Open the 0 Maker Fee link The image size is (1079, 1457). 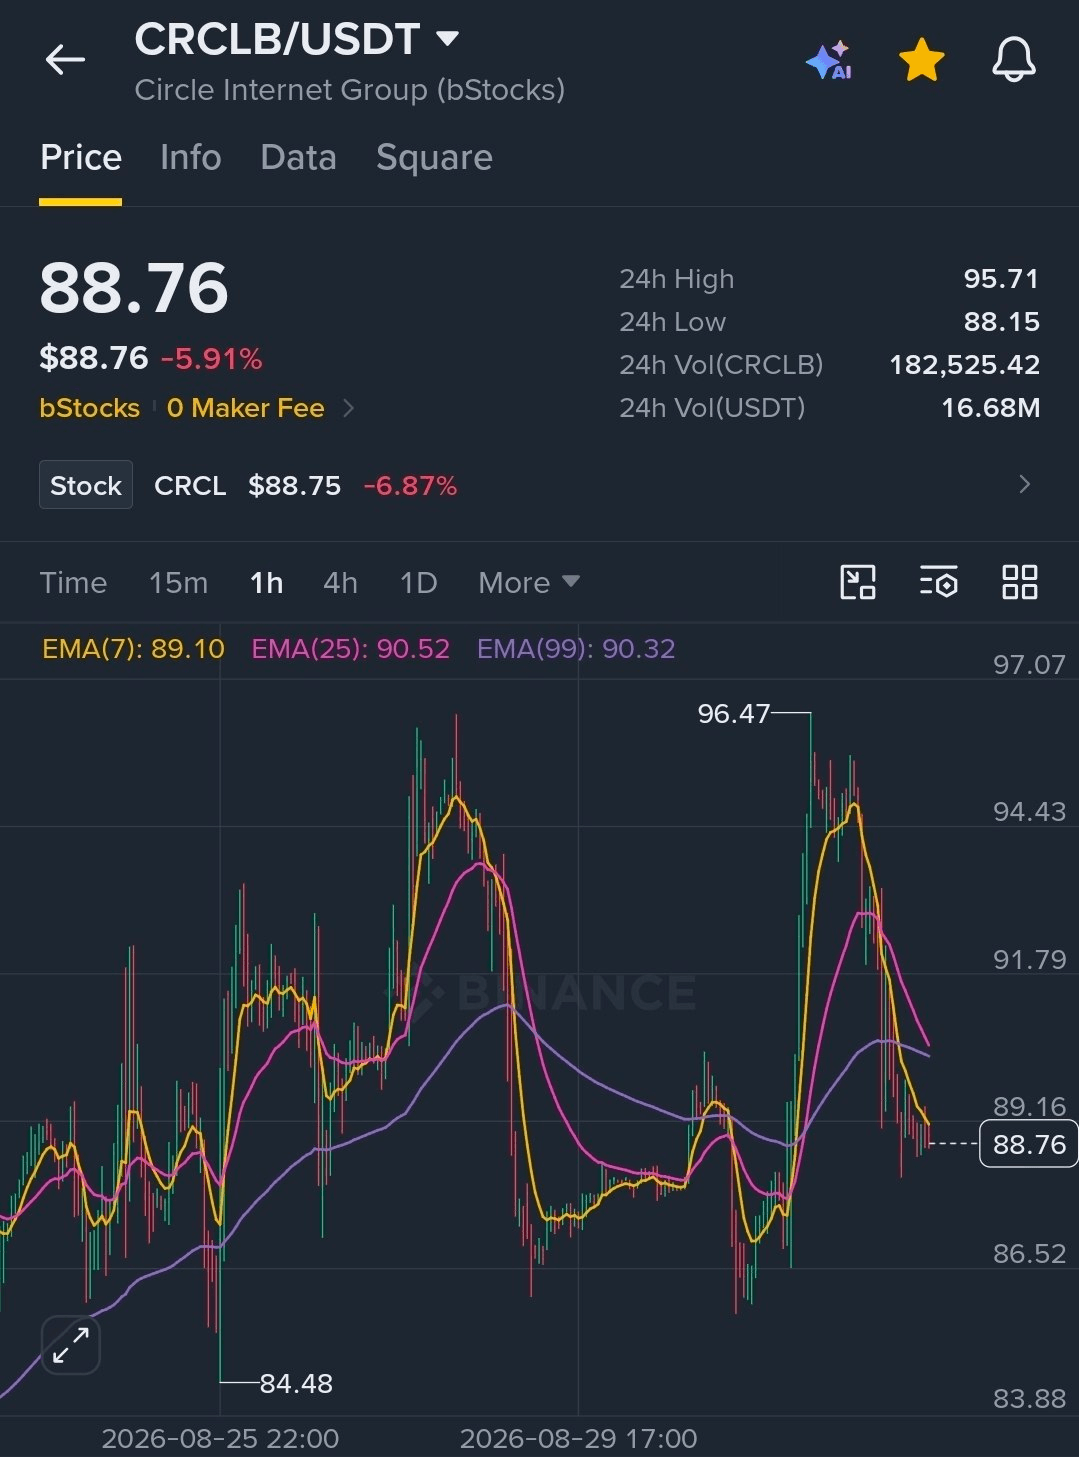(x=246, y=408)
